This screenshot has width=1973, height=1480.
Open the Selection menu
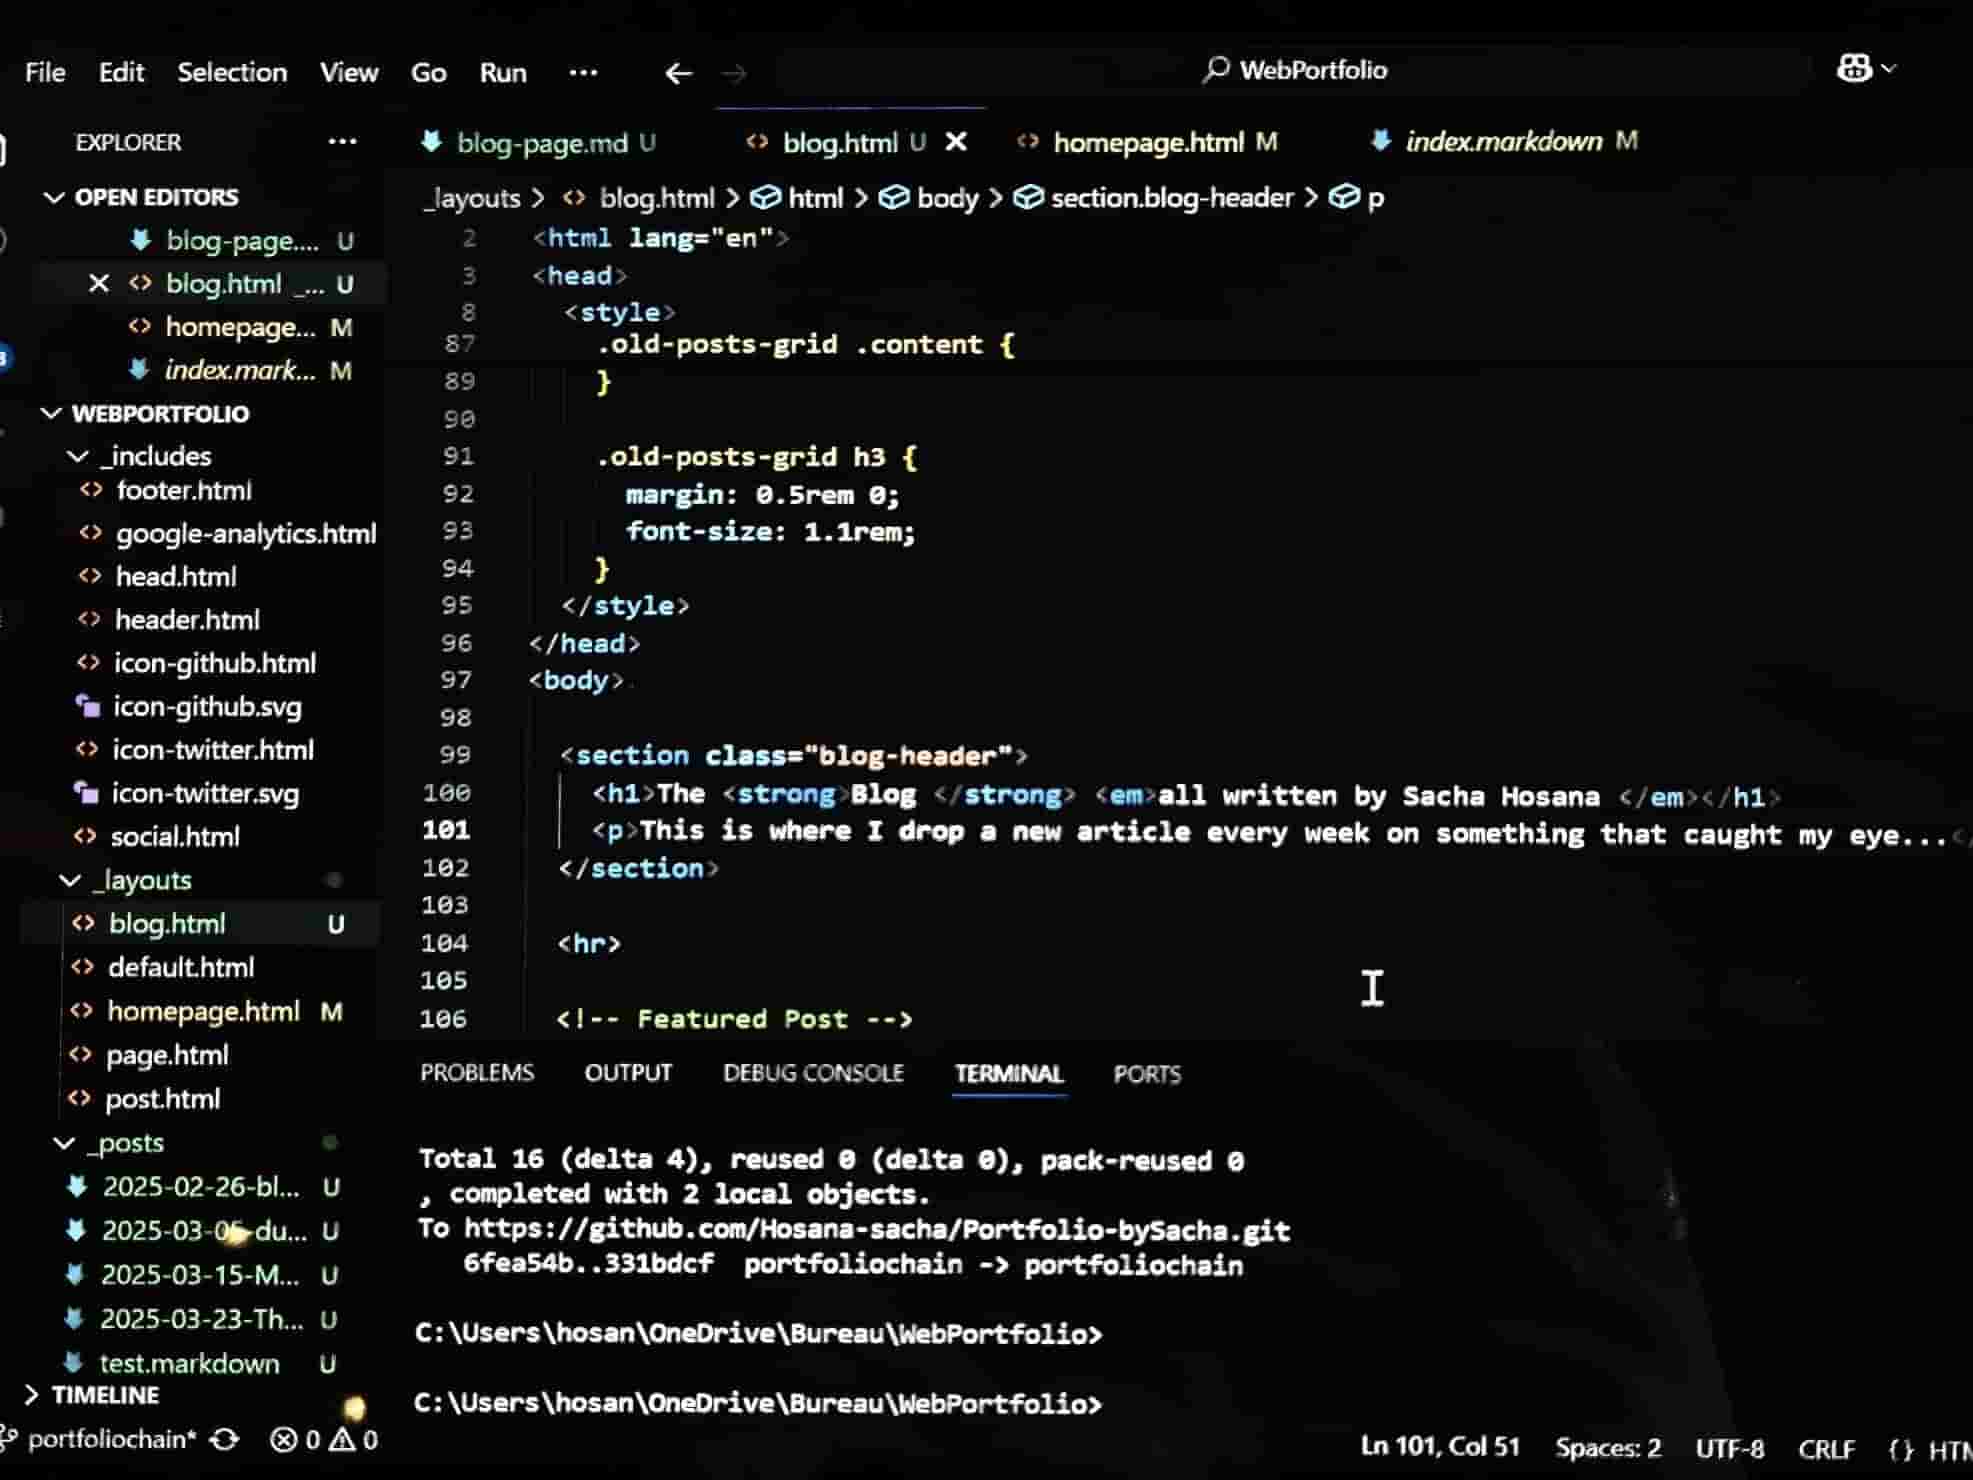(232, 73)
